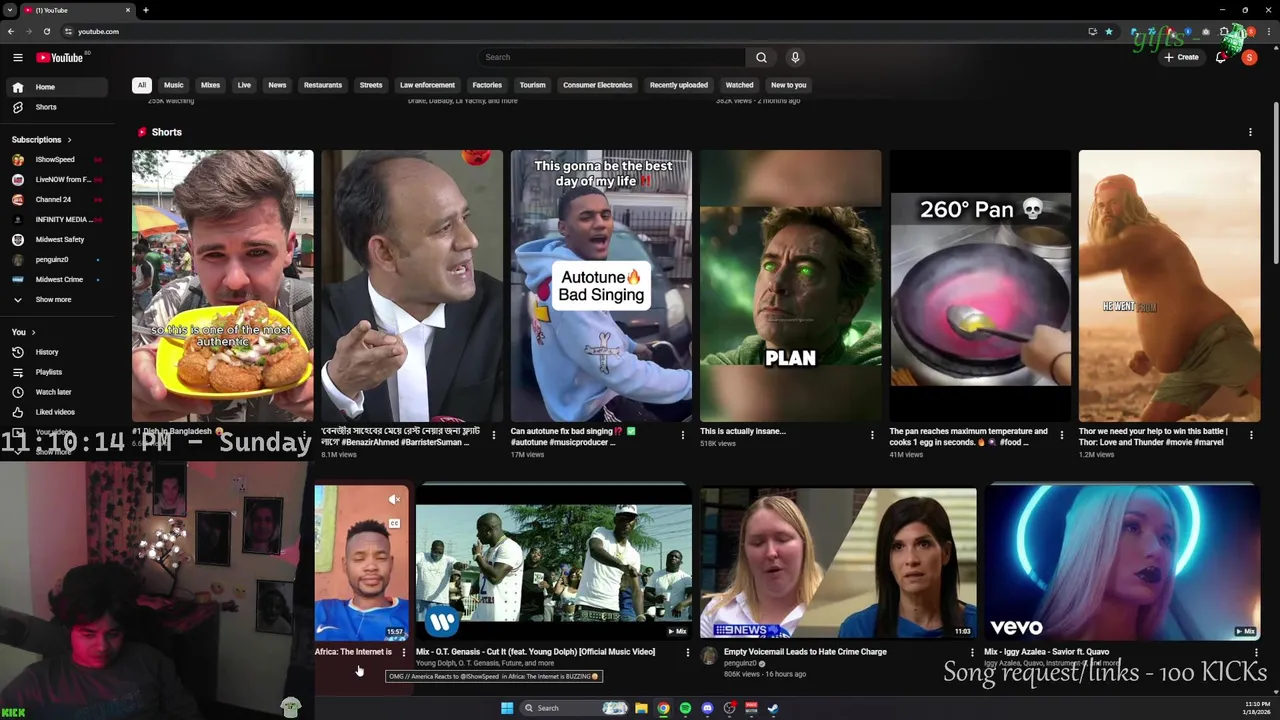Open the Windows Start menu
1280x720 pixels.
[x=507, y=708]
